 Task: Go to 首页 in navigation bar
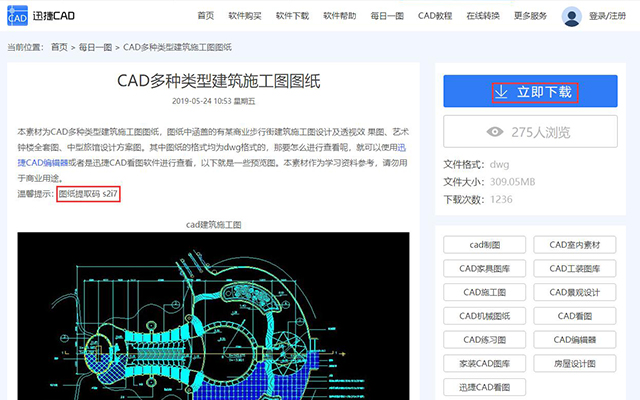(x=206, y=16)
